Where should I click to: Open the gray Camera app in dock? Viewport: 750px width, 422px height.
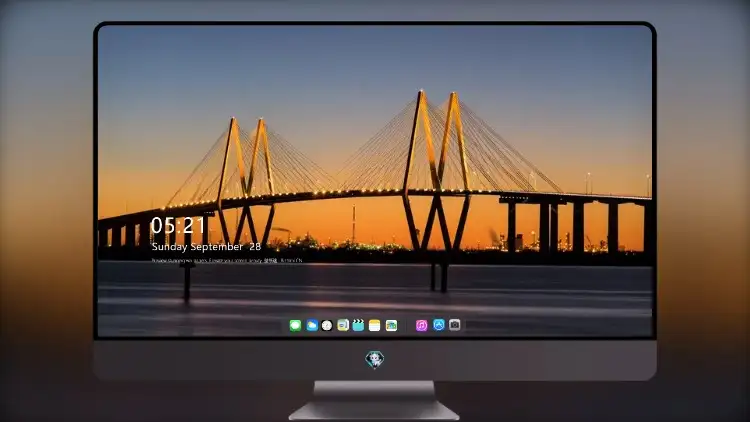tap(454, 325)
